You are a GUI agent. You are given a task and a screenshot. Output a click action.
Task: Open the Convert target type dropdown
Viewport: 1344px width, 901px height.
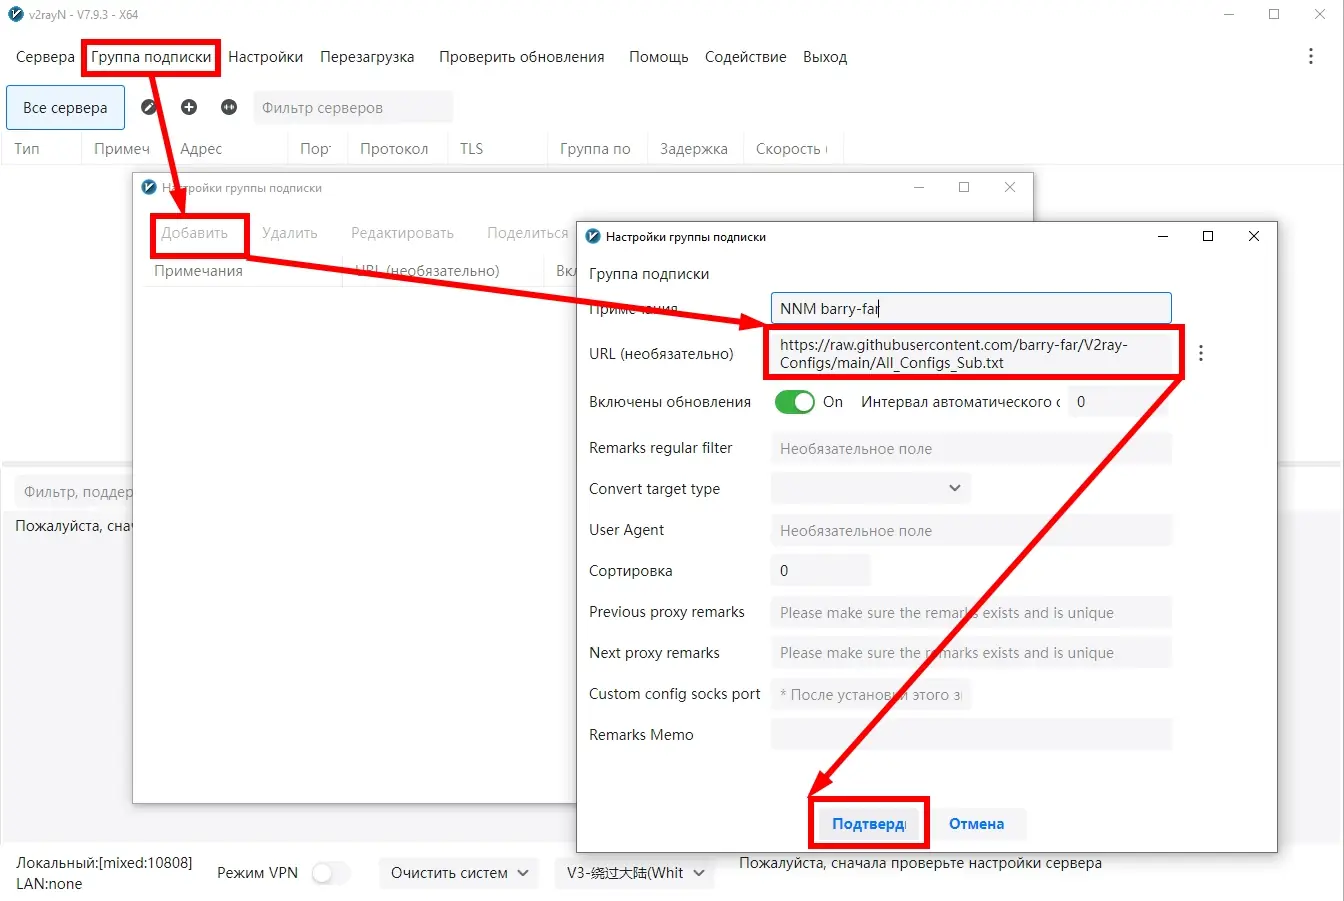click(871, 488)
